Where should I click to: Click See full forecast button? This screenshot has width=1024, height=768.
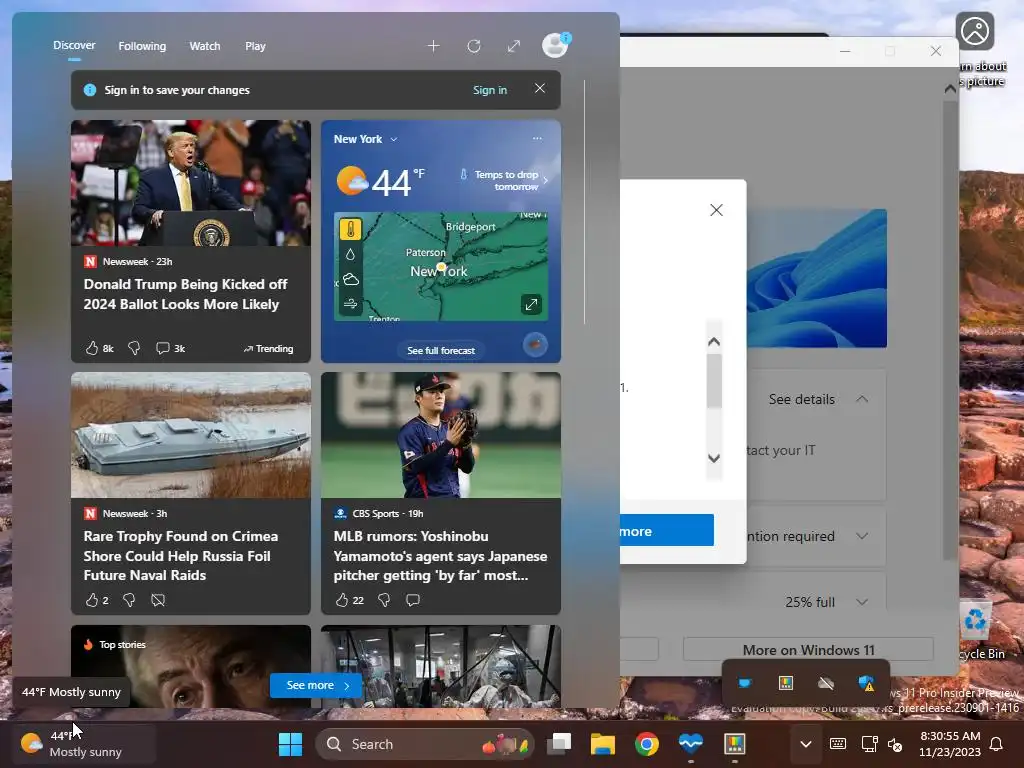tap(441, 351)
